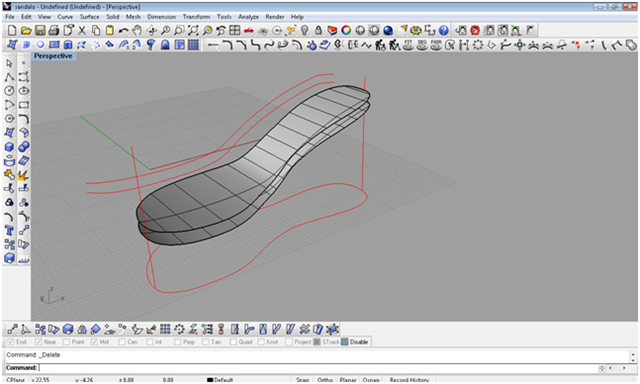Click the Print icon
Screen dimensions: 640x384
pos(54,30)
